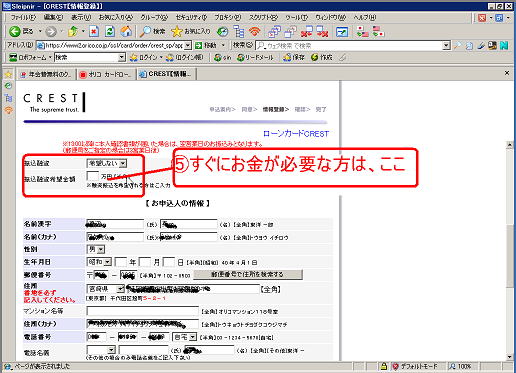The image size is (516, 373).
Task: Click the RSS icon in the side panel
Action: pyautogui.click(x=8, y=110)
